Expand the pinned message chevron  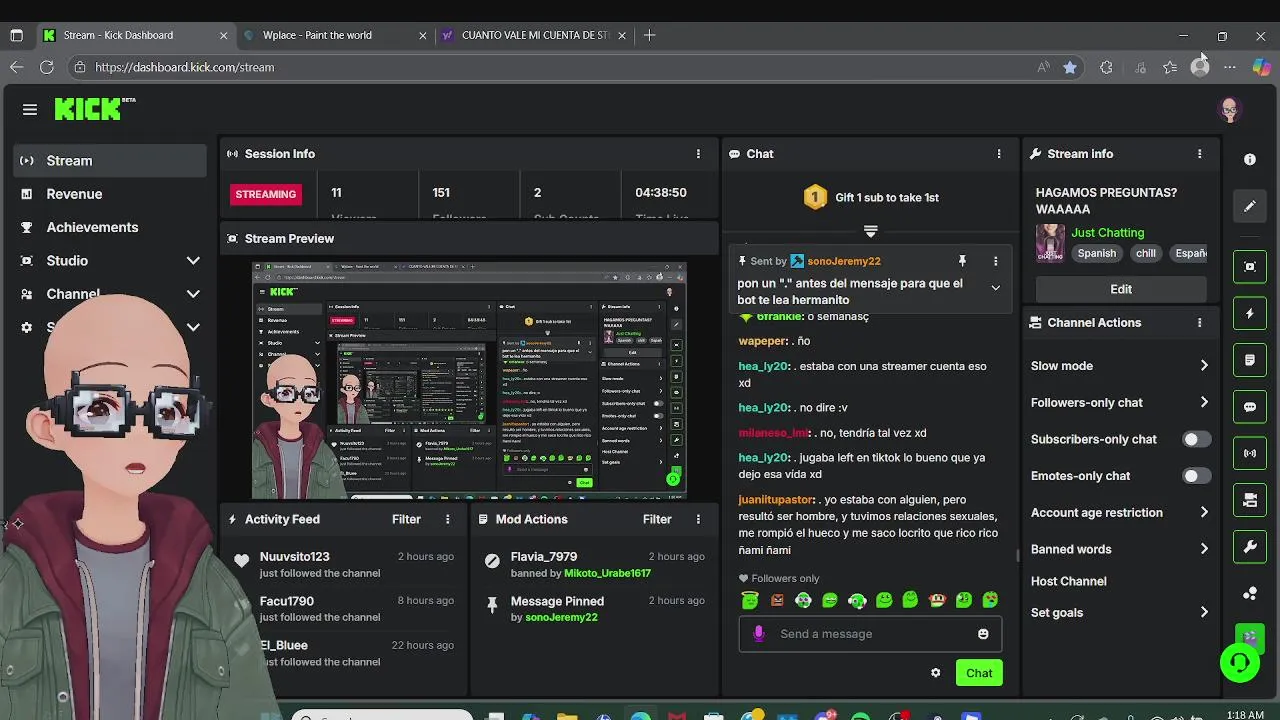pyautogui.click(x=995, y=288)
